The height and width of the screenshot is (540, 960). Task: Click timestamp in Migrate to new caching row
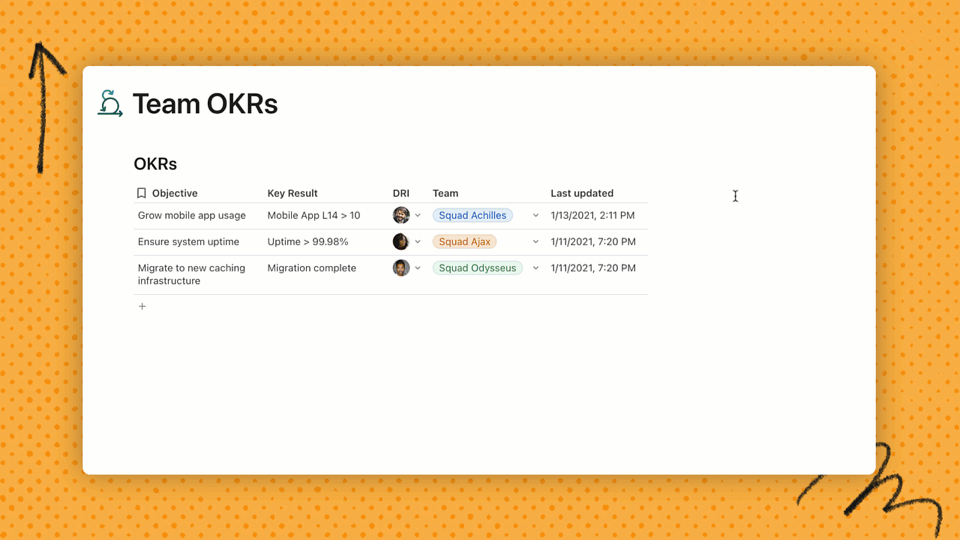pyautogui.click(x=593, y=268)
